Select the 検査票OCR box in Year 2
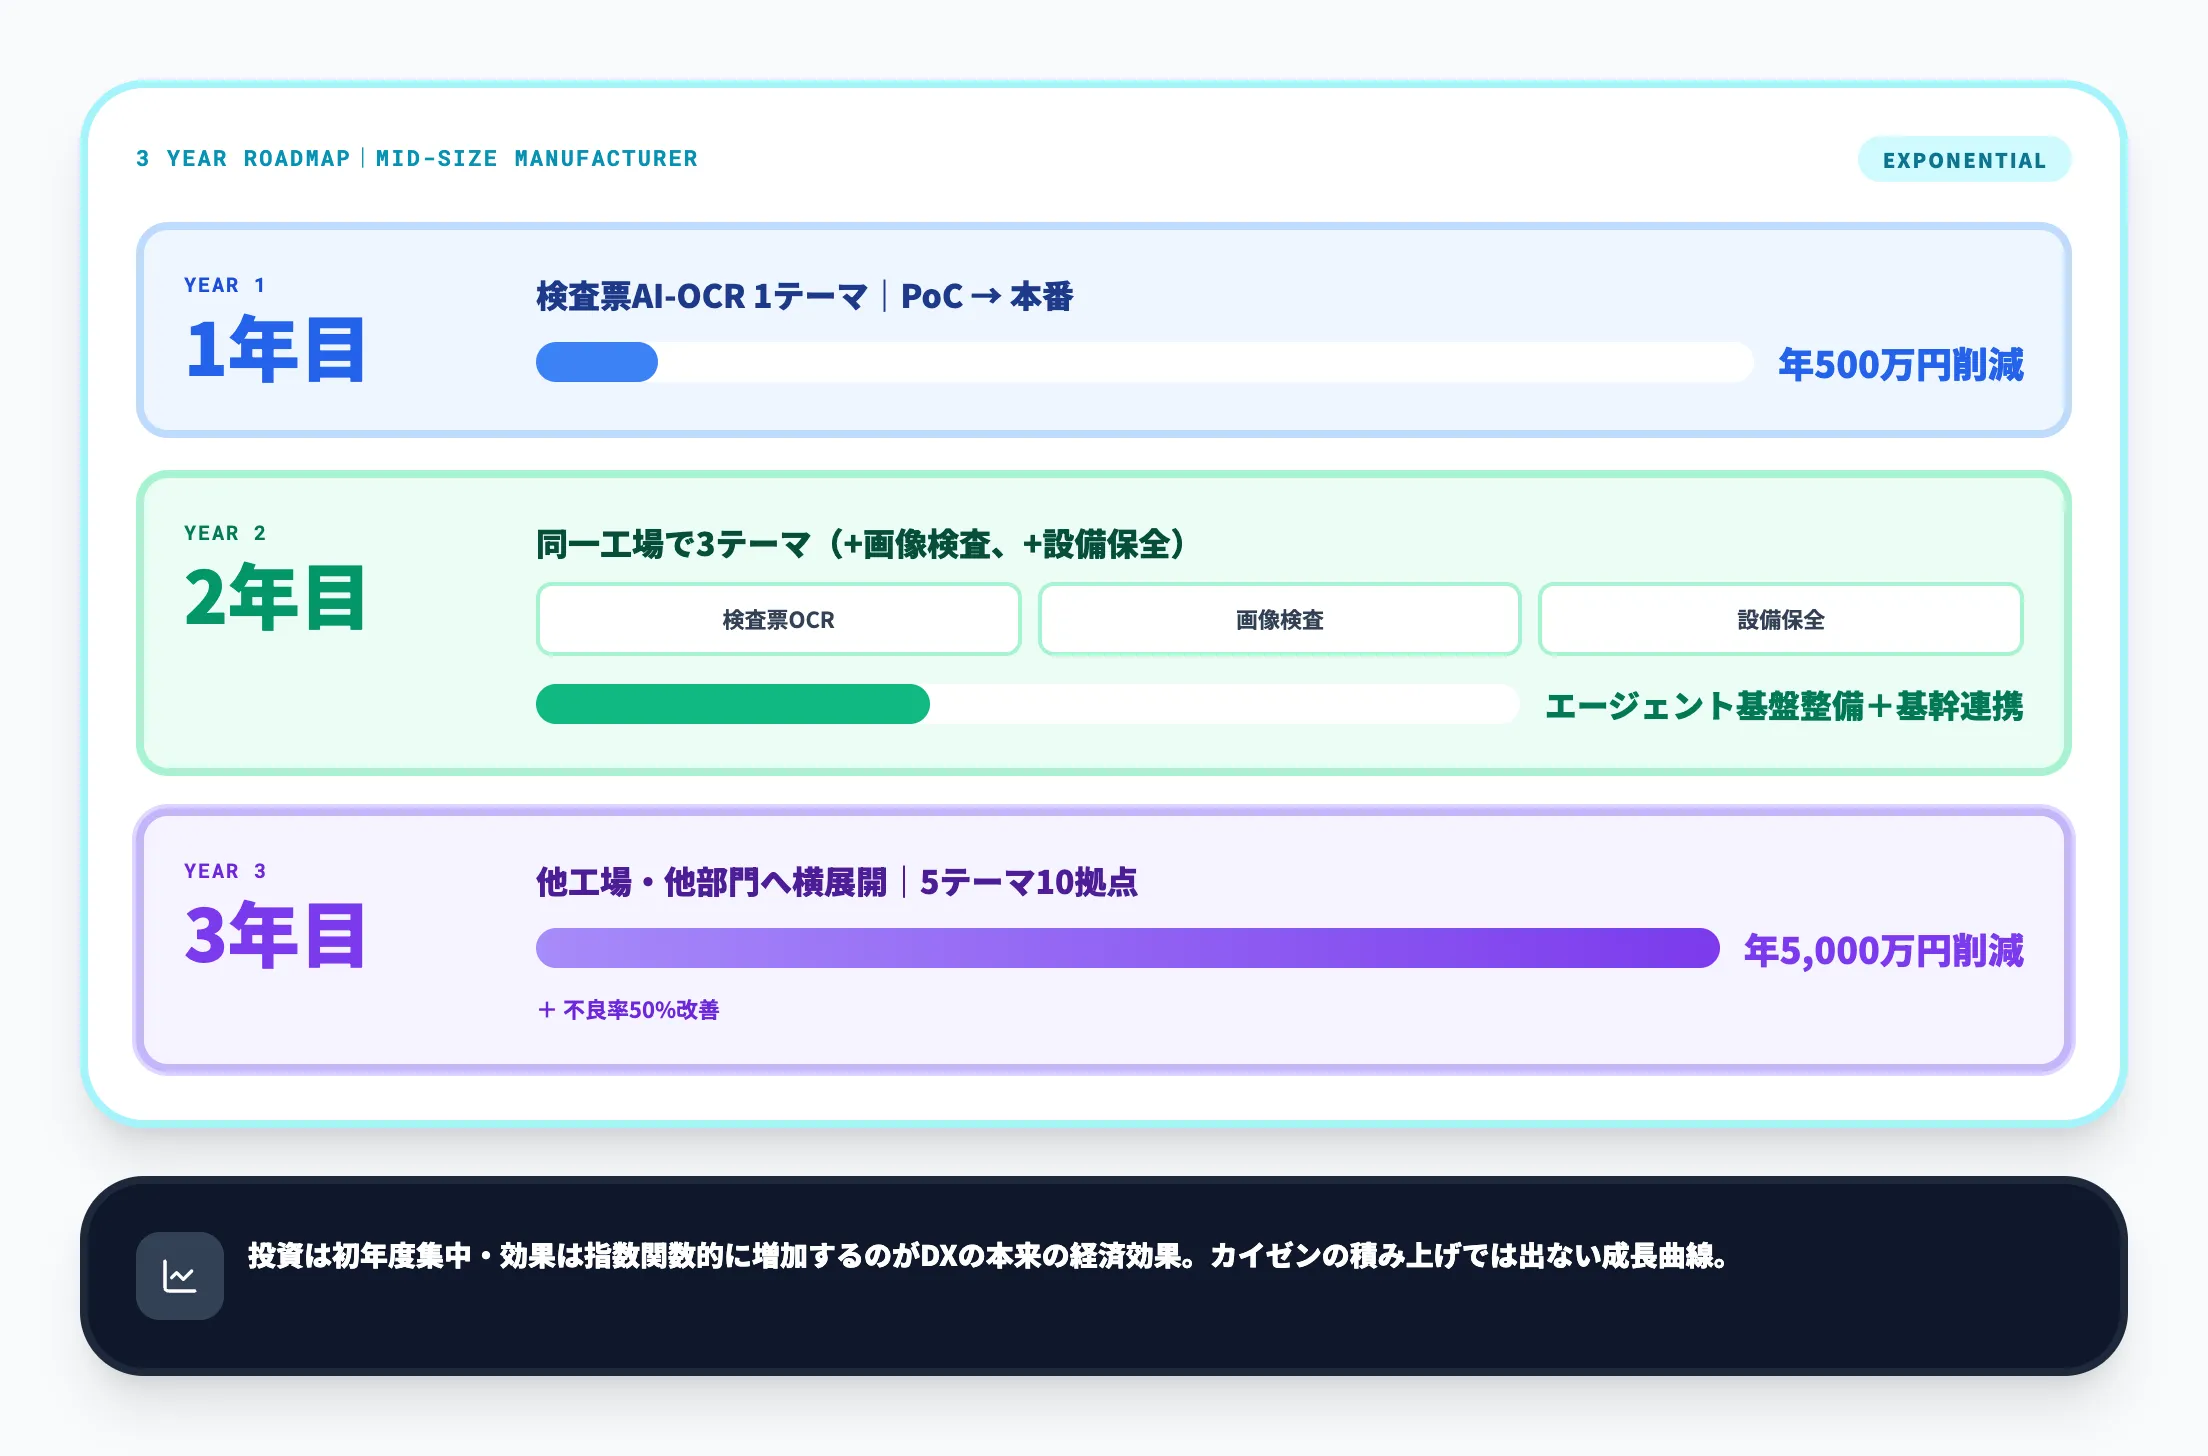Viewport: 2208px width, 1456px height. pyautogui.click(x=777, y=619)
